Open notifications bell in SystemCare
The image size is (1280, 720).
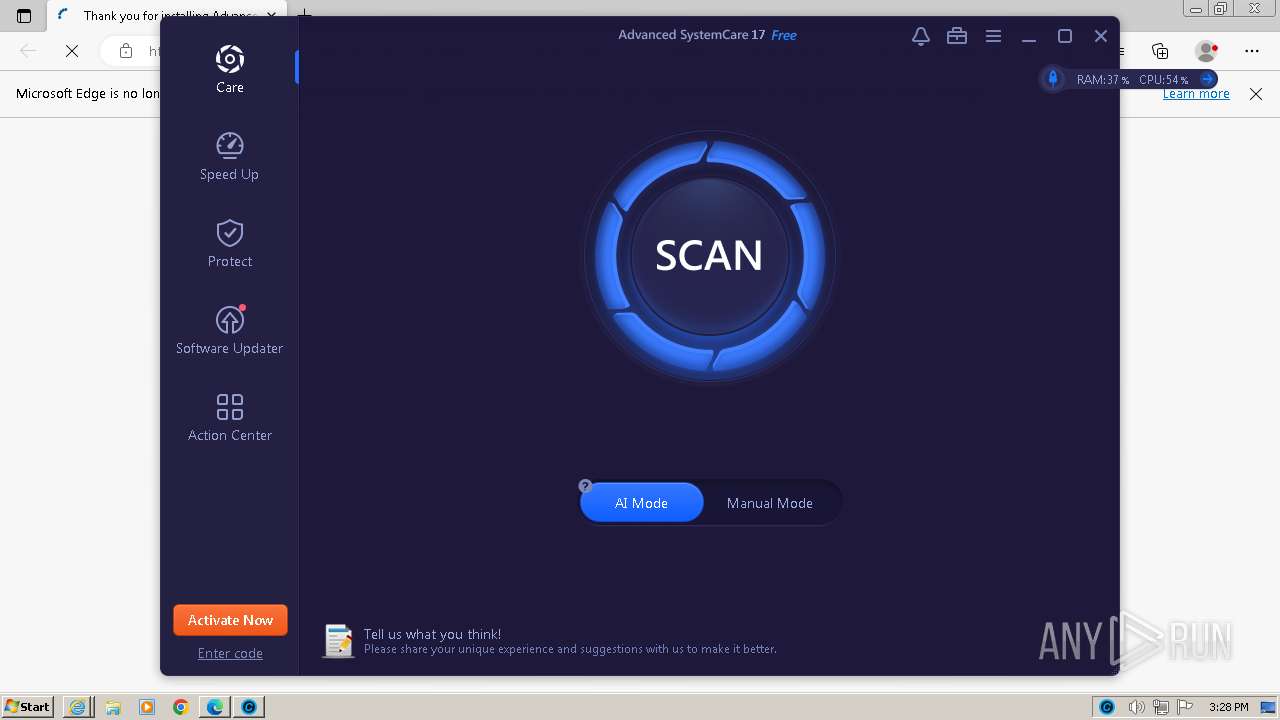[x=921, y=36]
